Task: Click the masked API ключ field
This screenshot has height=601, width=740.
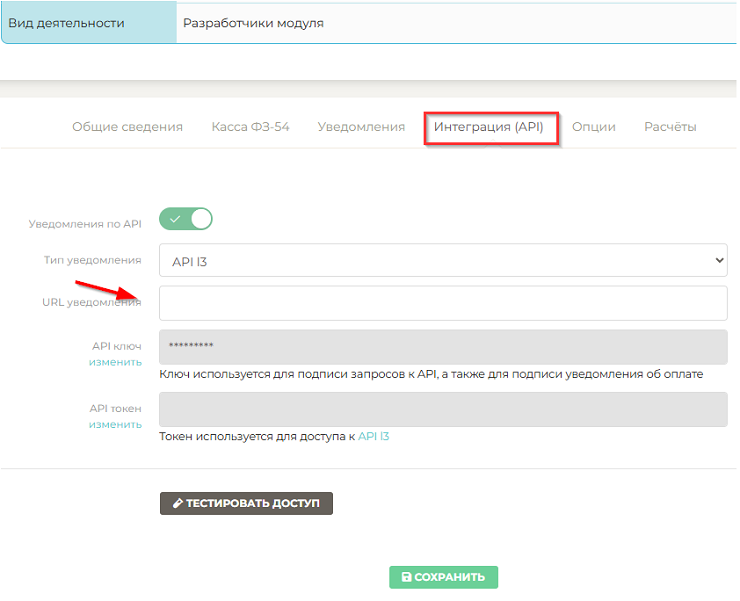Action: [x=442, y=347]
